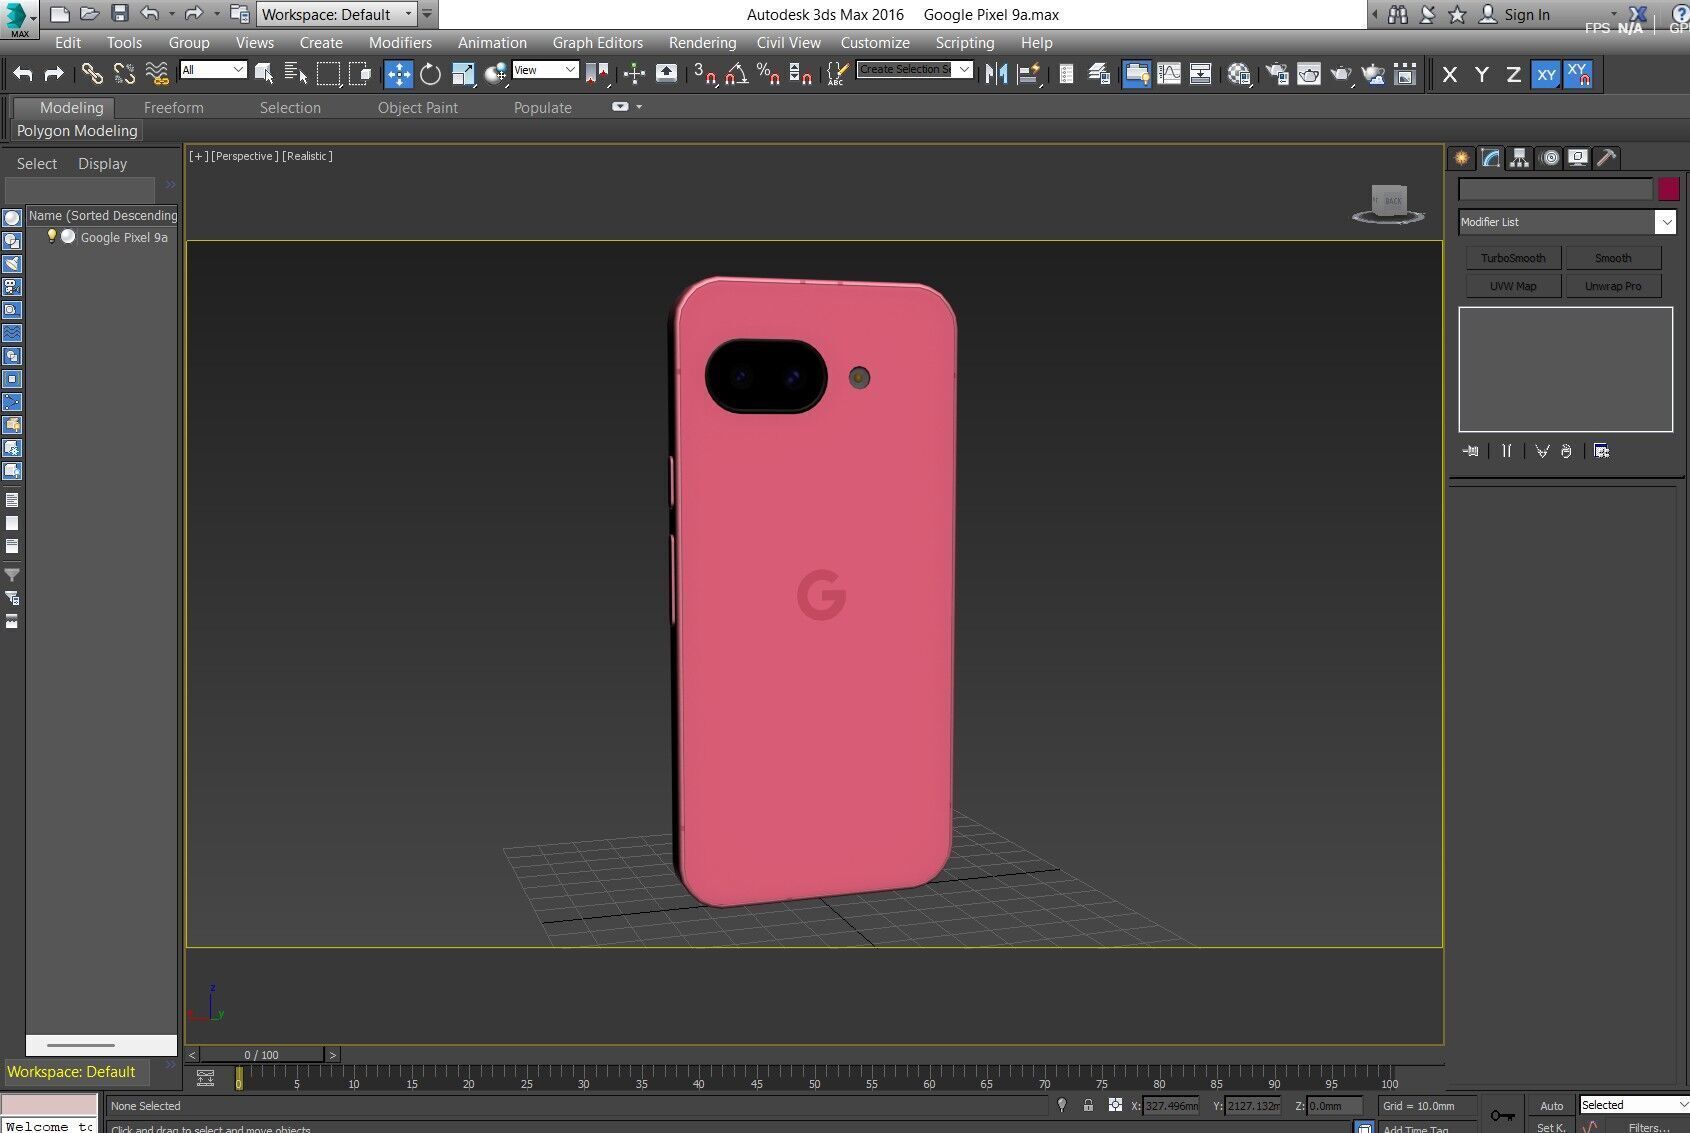Click the pink MAXScript listener box
1690x1133 pixels.
(49, 1104)
